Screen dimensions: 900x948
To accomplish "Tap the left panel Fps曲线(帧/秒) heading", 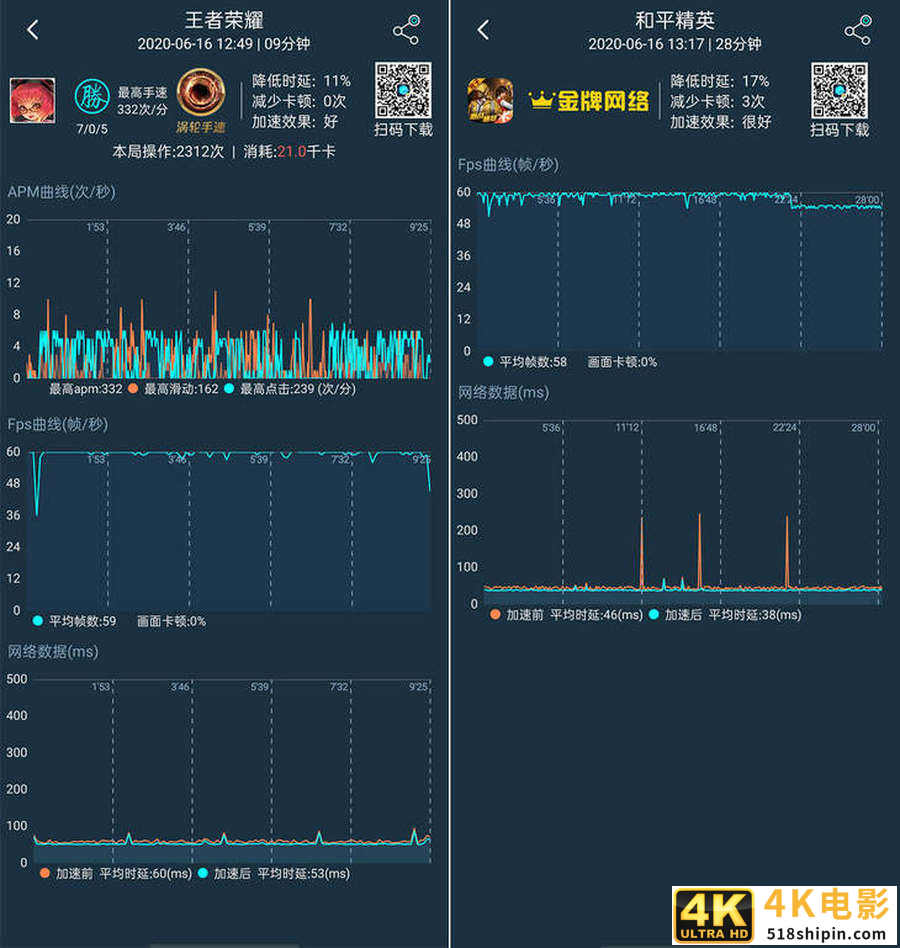I will click(x=57, y=424).
